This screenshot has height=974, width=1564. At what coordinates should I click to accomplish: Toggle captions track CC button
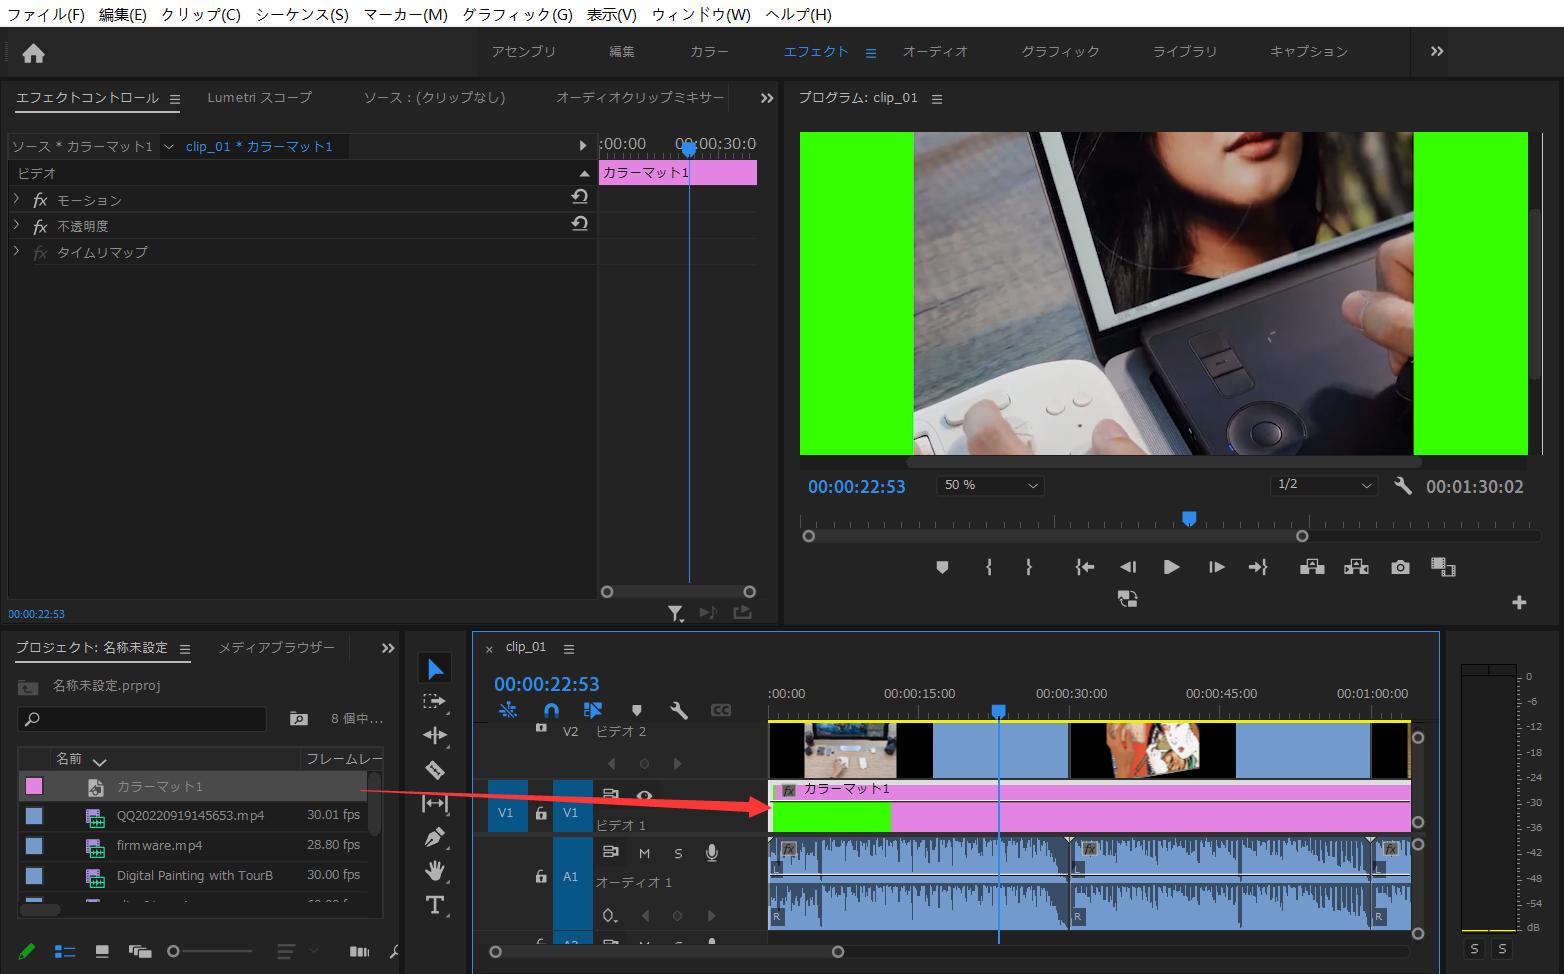coord(721,710)
